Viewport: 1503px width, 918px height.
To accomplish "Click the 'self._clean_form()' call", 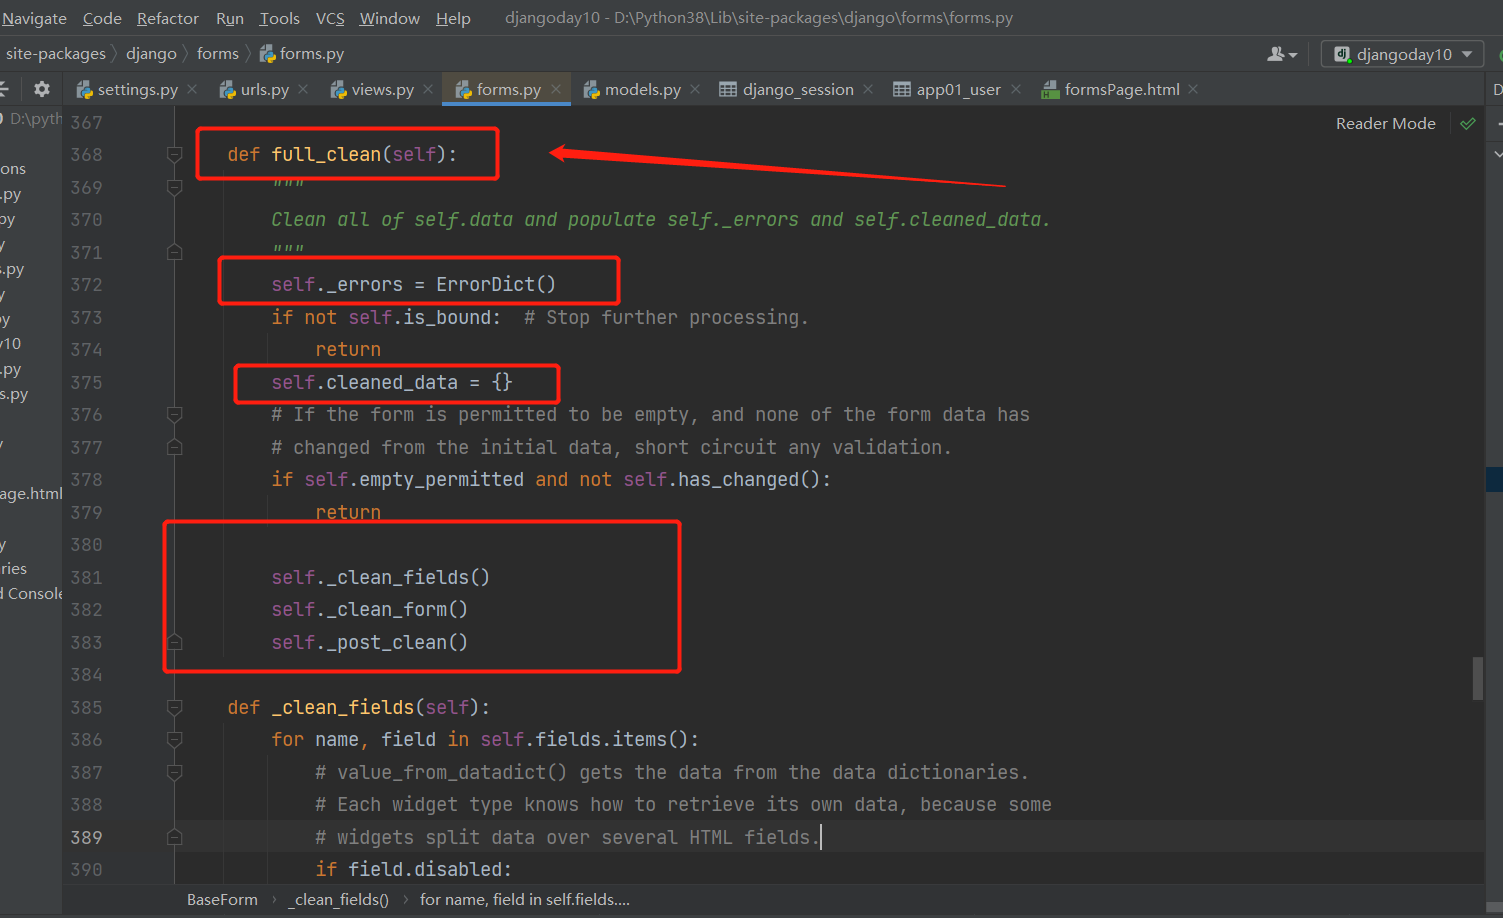I will [x=369, y=609].
